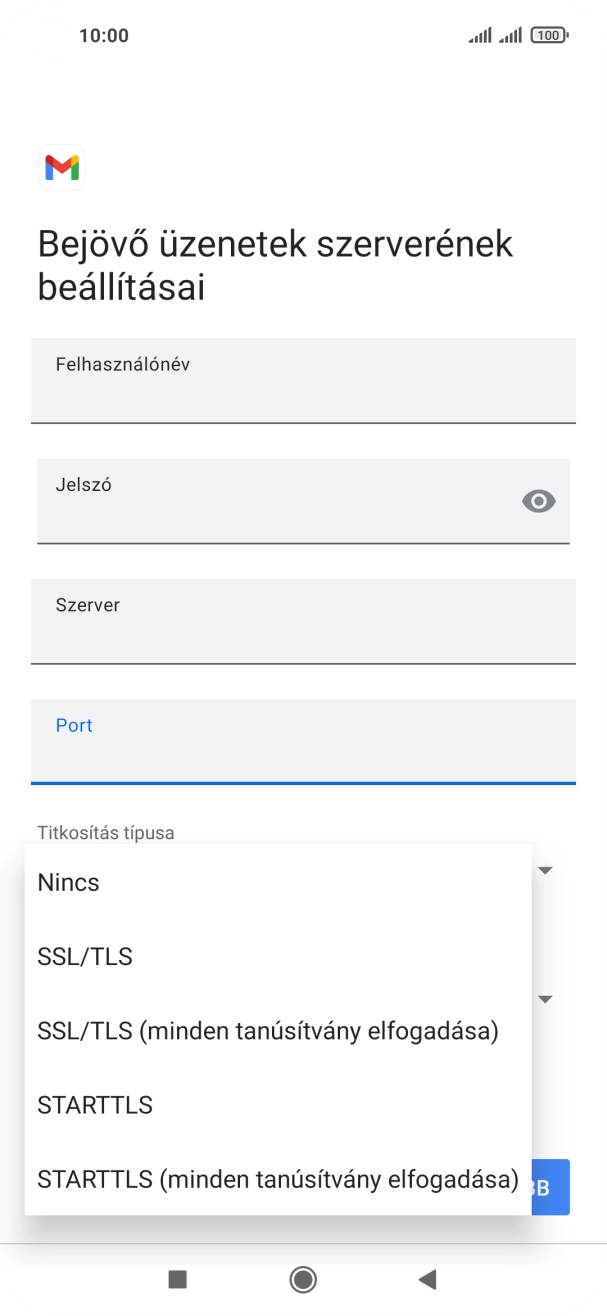Open the Titkosítás típusa dropdown arrow

(544, 870)
